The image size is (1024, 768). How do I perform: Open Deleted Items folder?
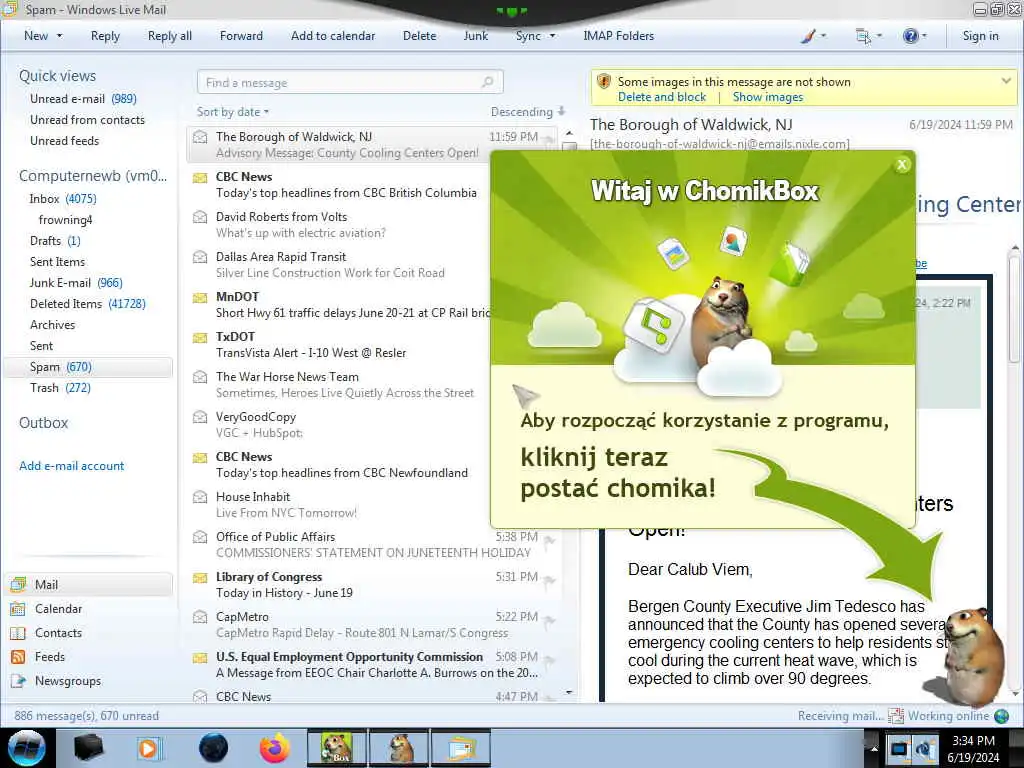[x=88, y=304]
